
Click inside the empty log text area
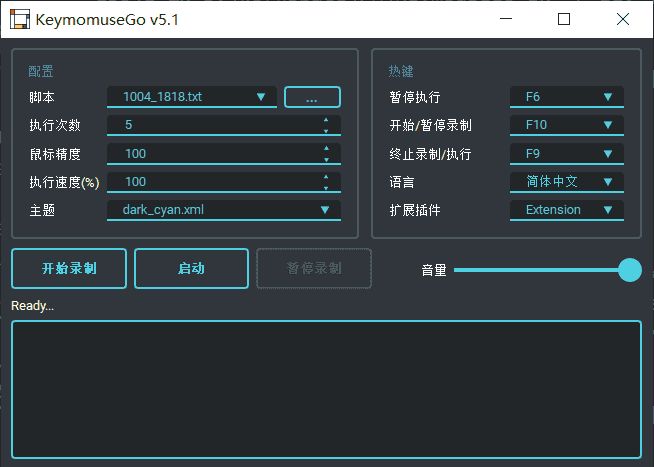(x=327, y=389)
